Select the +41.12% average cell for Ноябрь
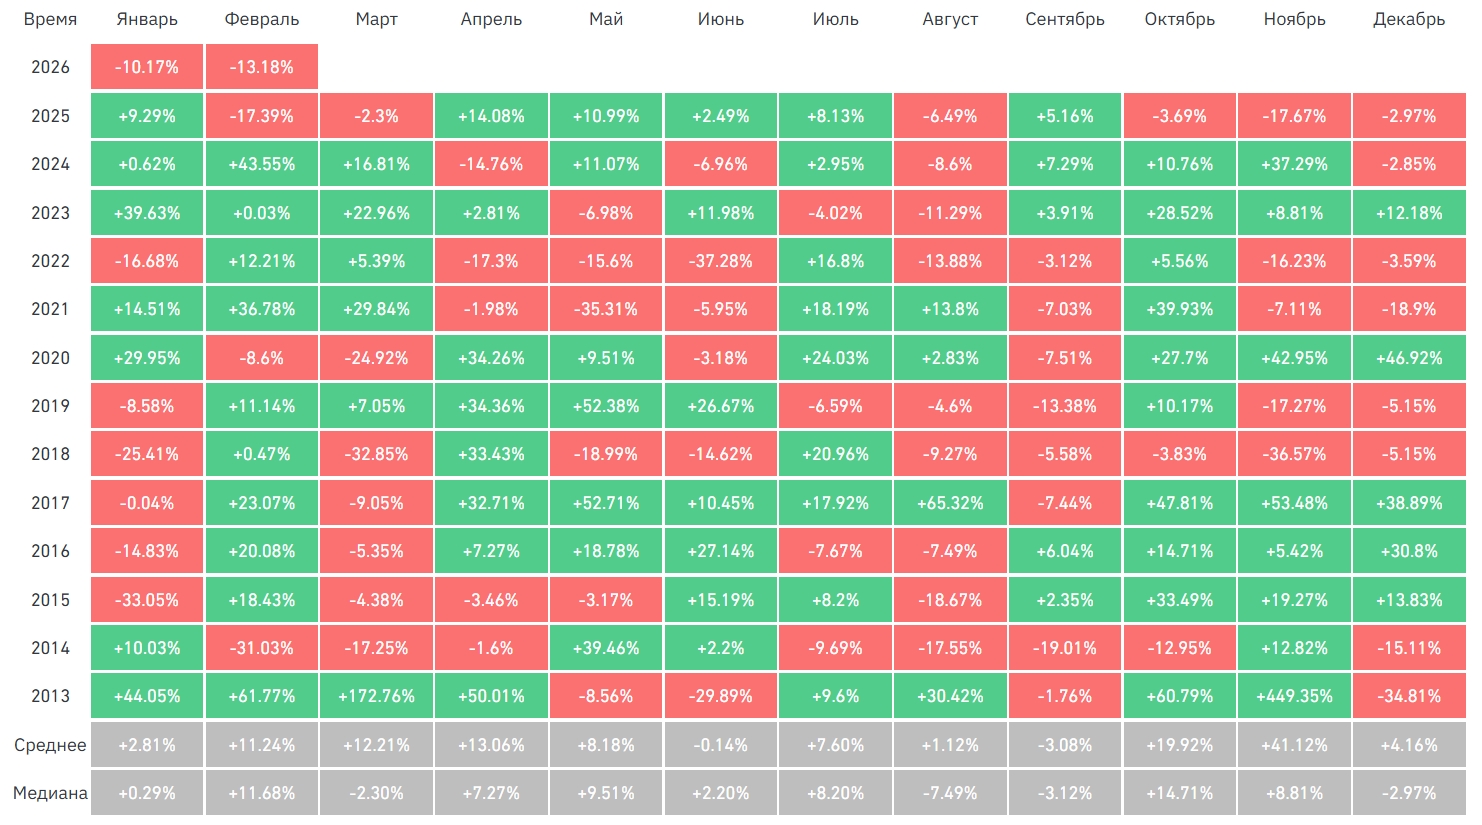Viewport: 1482px width, 825px height. coord(1294,745)
